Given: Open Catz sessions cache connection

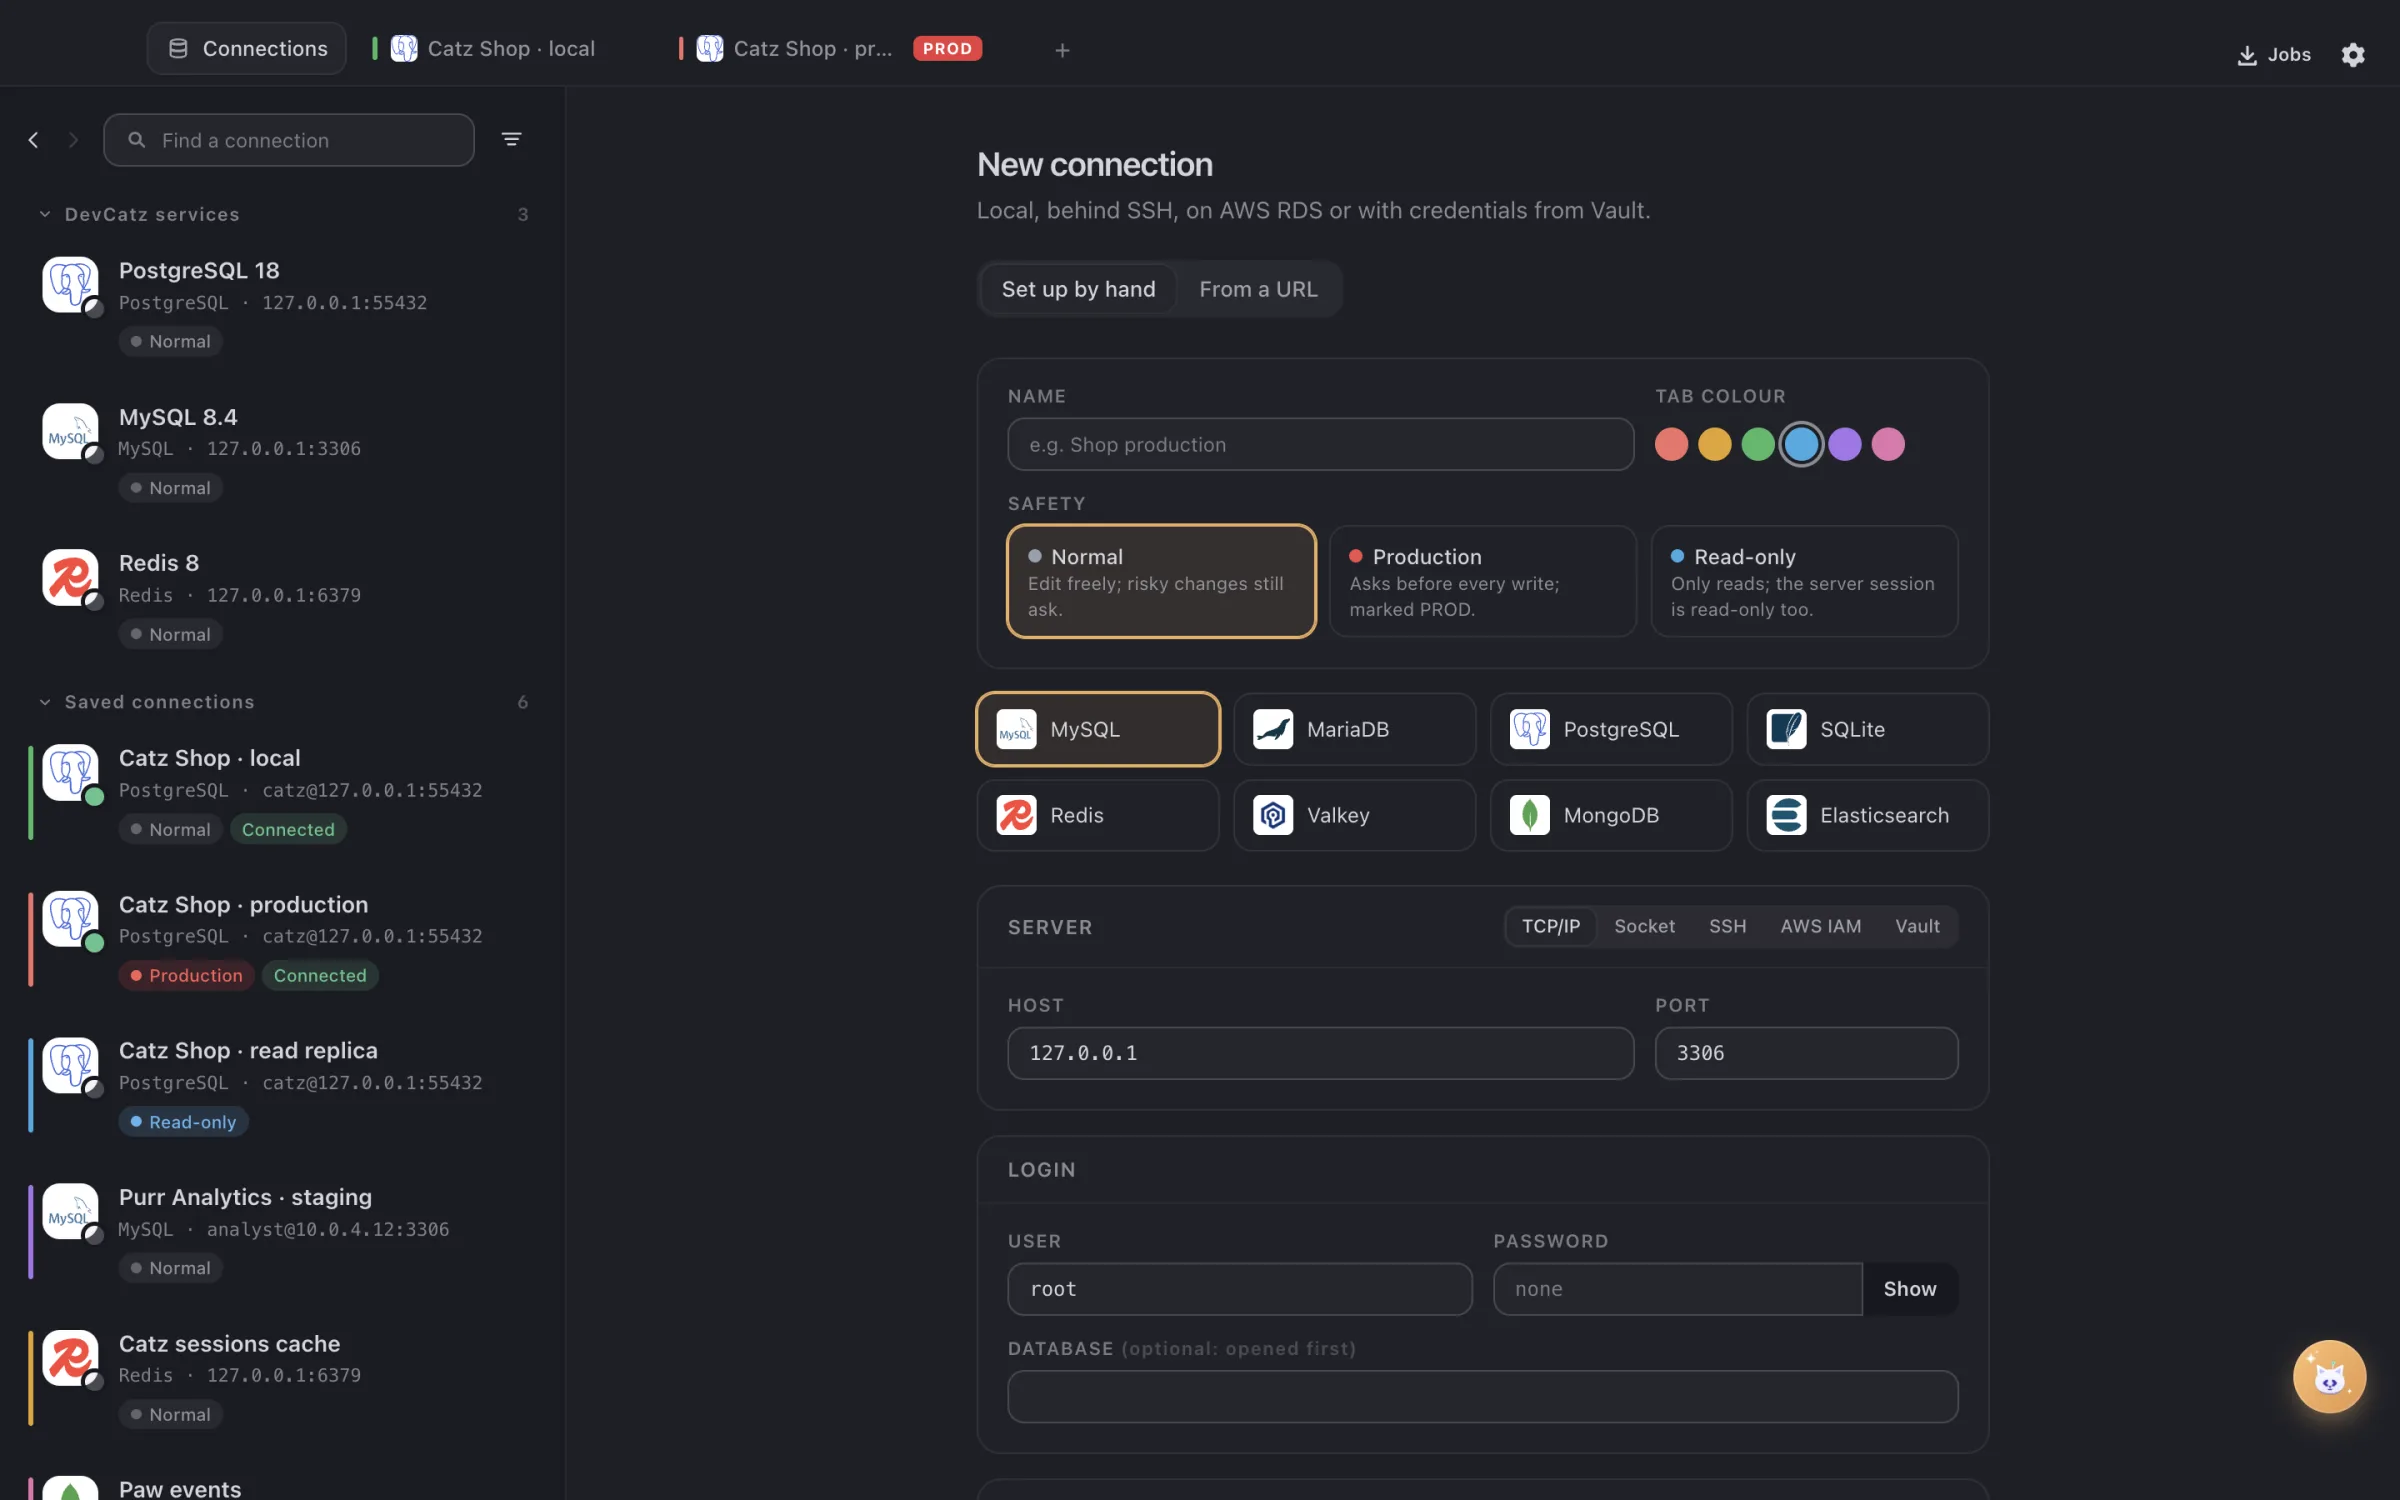Looking at the screenshot, I should 283,1378.
